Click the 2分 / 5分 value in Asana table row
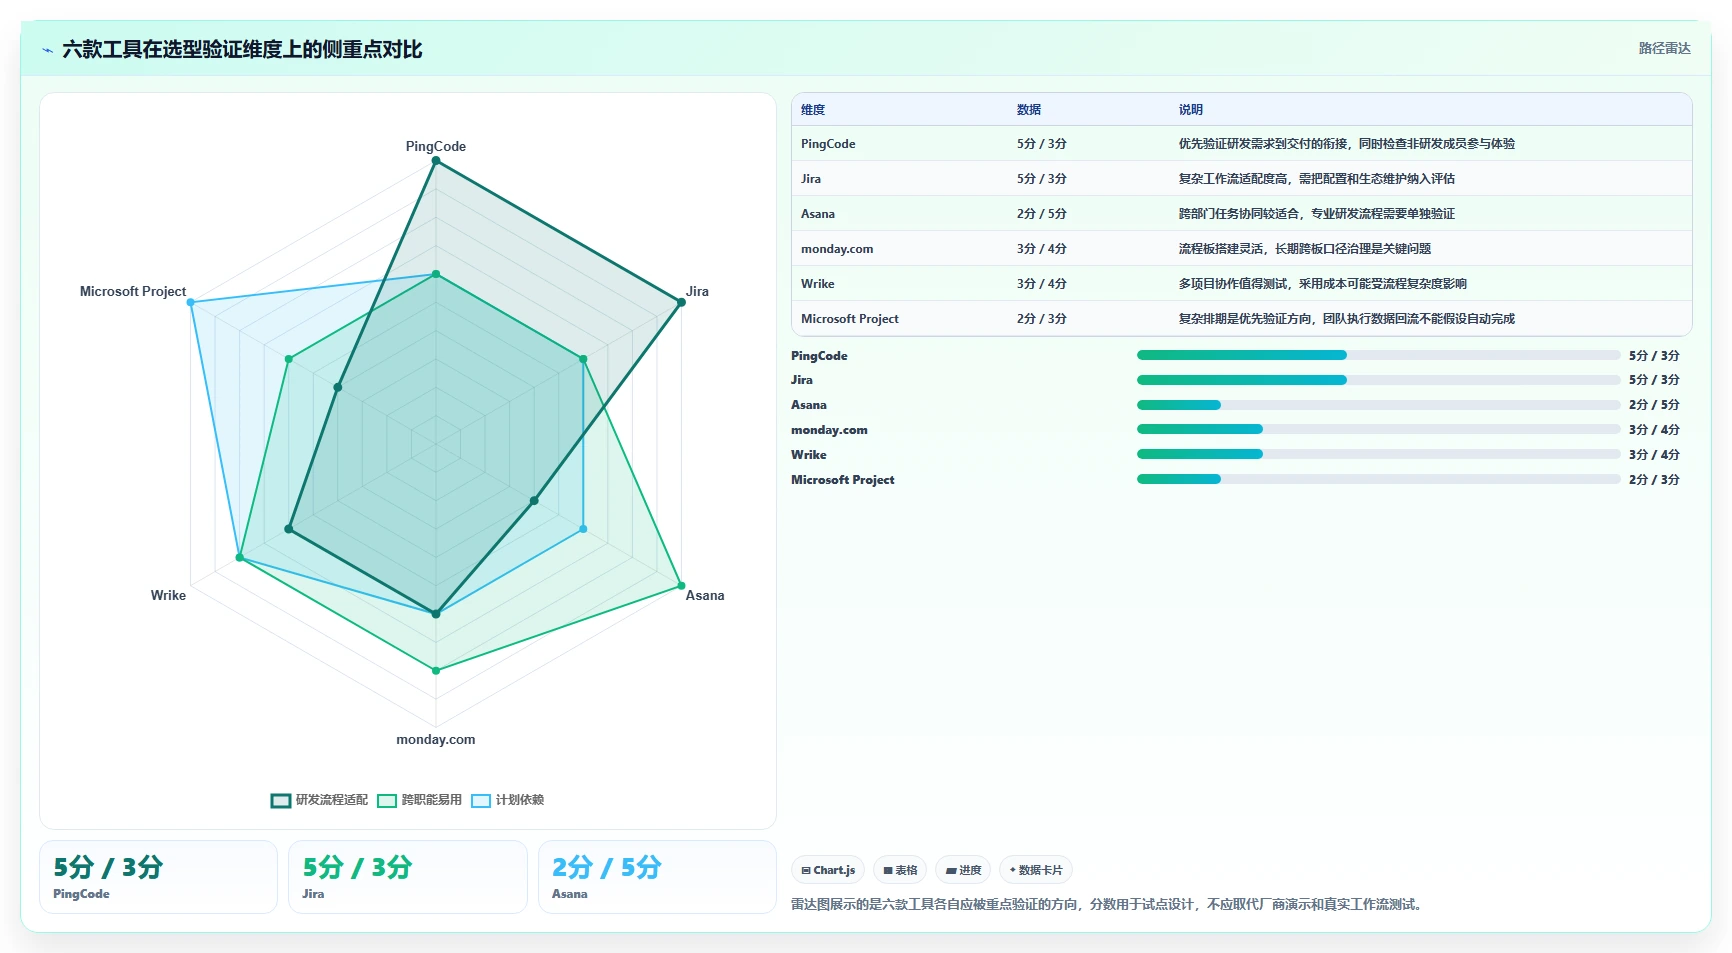1732x953 pixels. 1042,214
